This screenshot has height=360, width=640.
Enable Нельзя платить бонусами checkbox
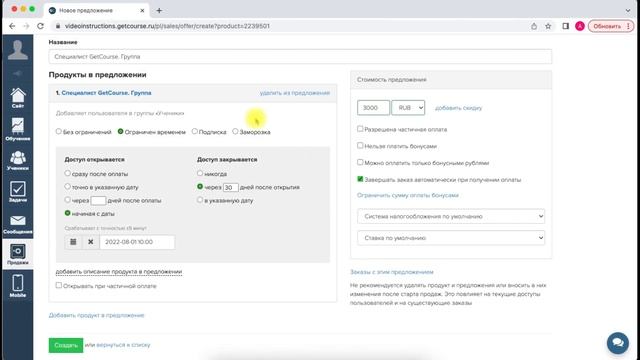coord(360,146)
